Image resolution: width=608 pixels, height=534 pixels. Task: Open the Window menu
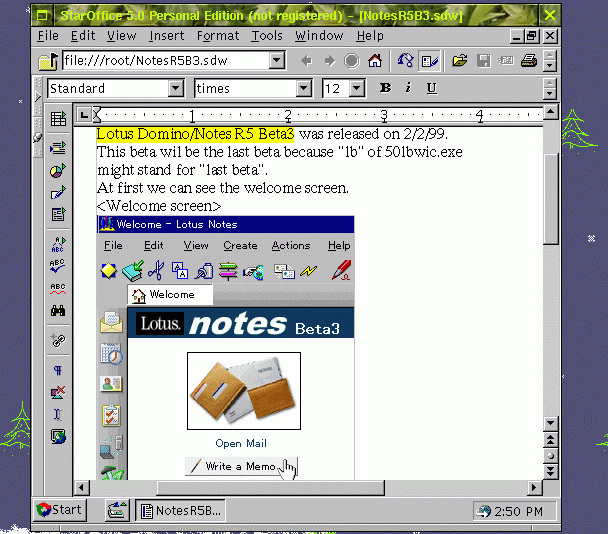(x=319, y=36)
